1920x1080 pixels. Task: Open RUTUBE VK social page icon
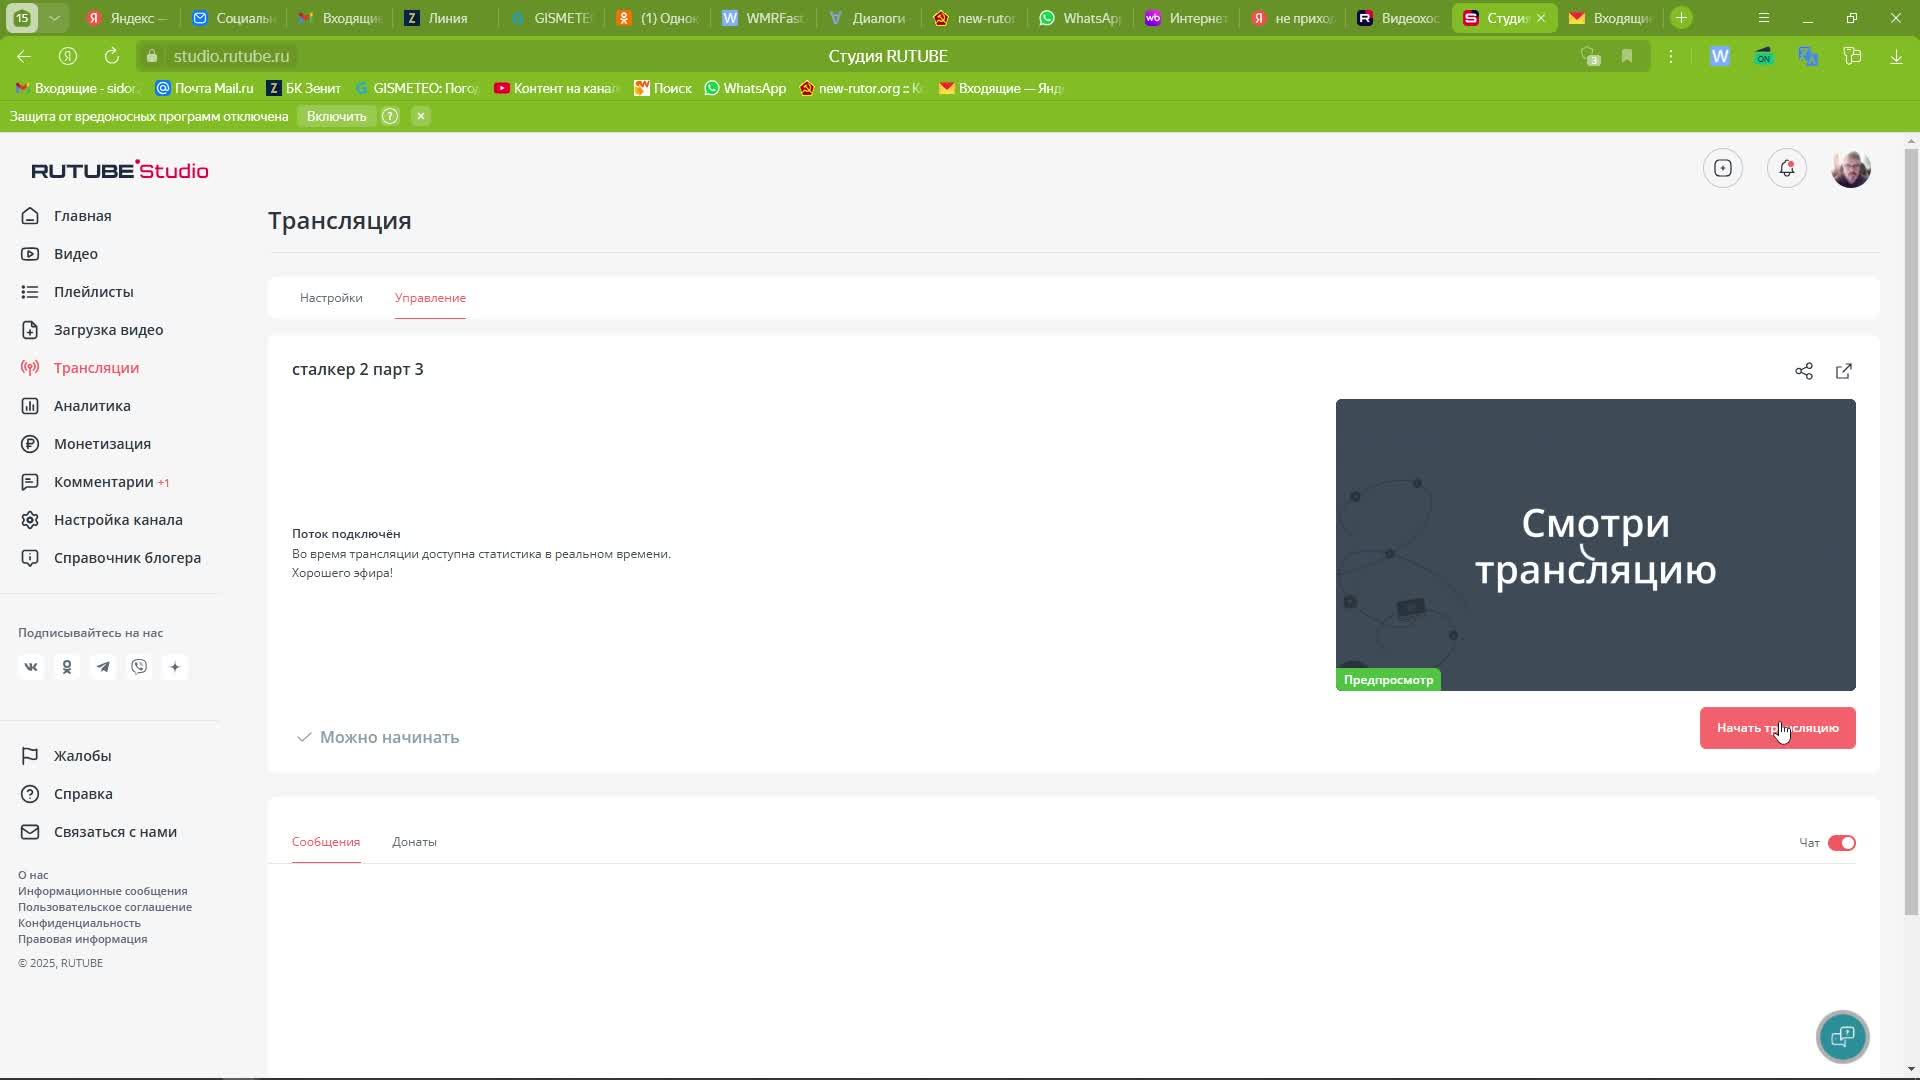tap(31, 667)
